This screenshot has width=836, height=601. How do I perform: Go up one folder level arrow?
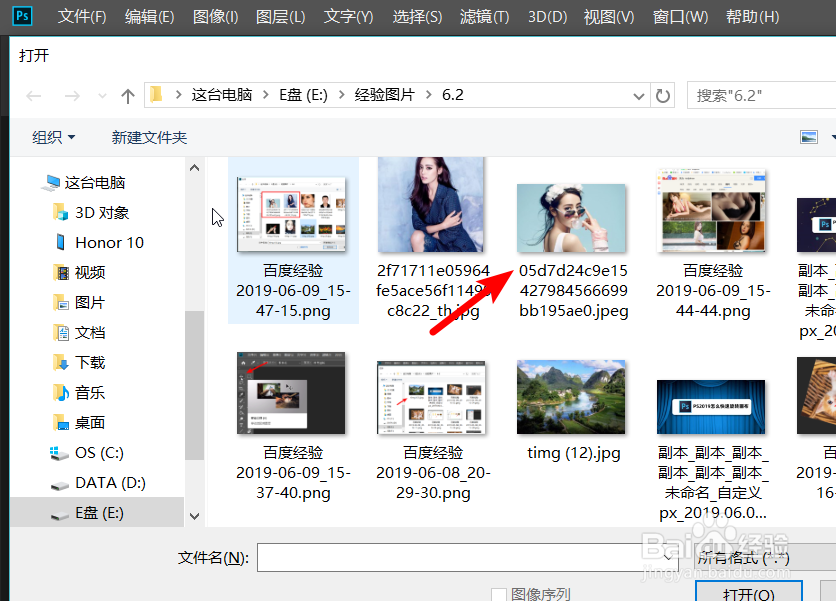point(127,96)
